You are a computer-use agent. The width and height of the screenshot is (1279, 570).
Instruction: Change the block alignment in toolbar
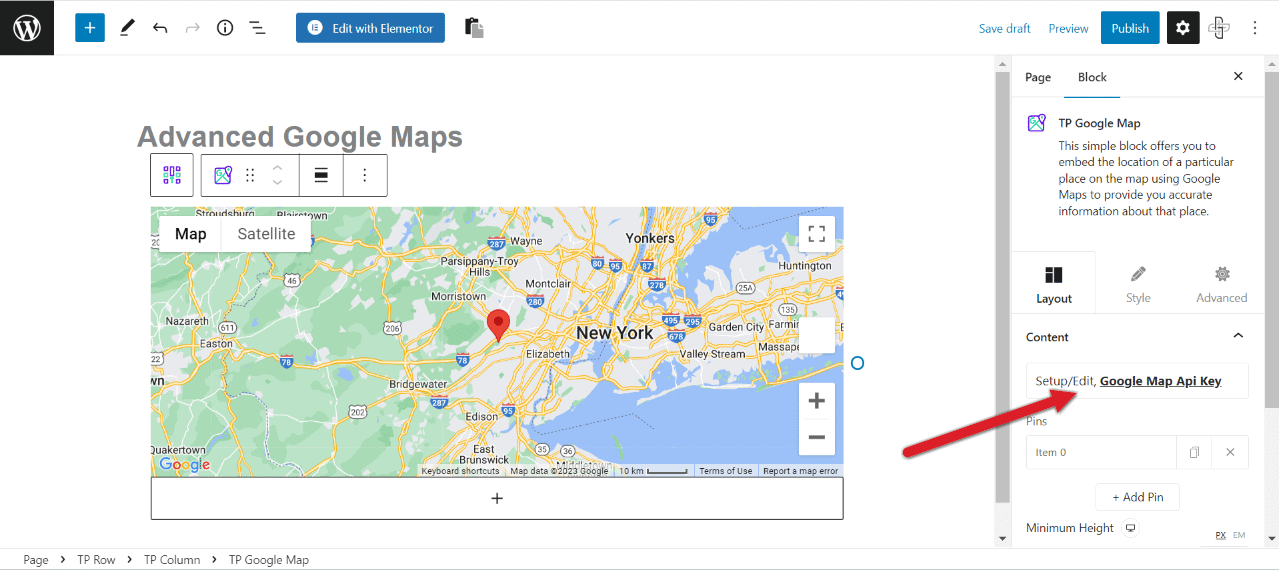(321, 175)
